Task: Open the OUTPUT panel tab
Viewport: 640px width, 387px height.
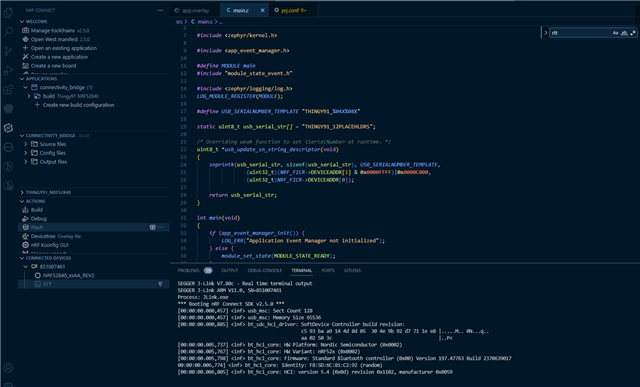Action: 229,270
